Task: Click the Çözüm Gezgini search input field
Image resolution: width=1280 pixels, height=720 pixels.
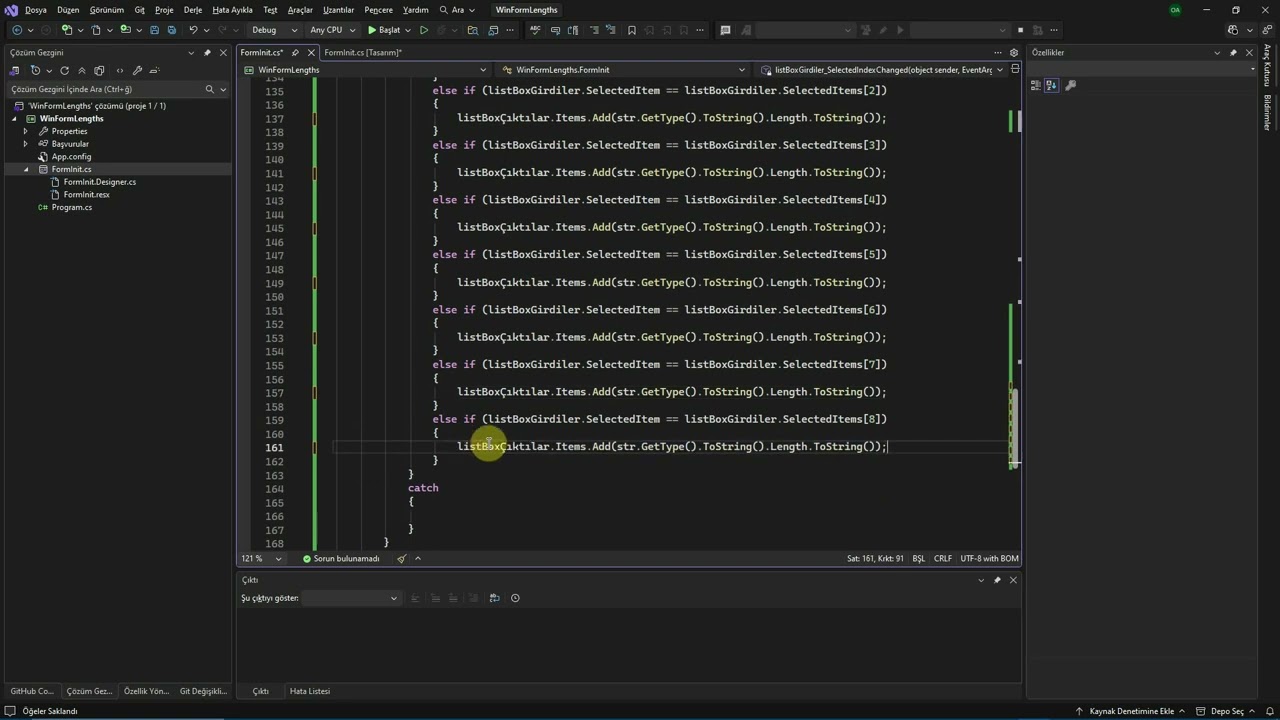Action: [105, 89]
